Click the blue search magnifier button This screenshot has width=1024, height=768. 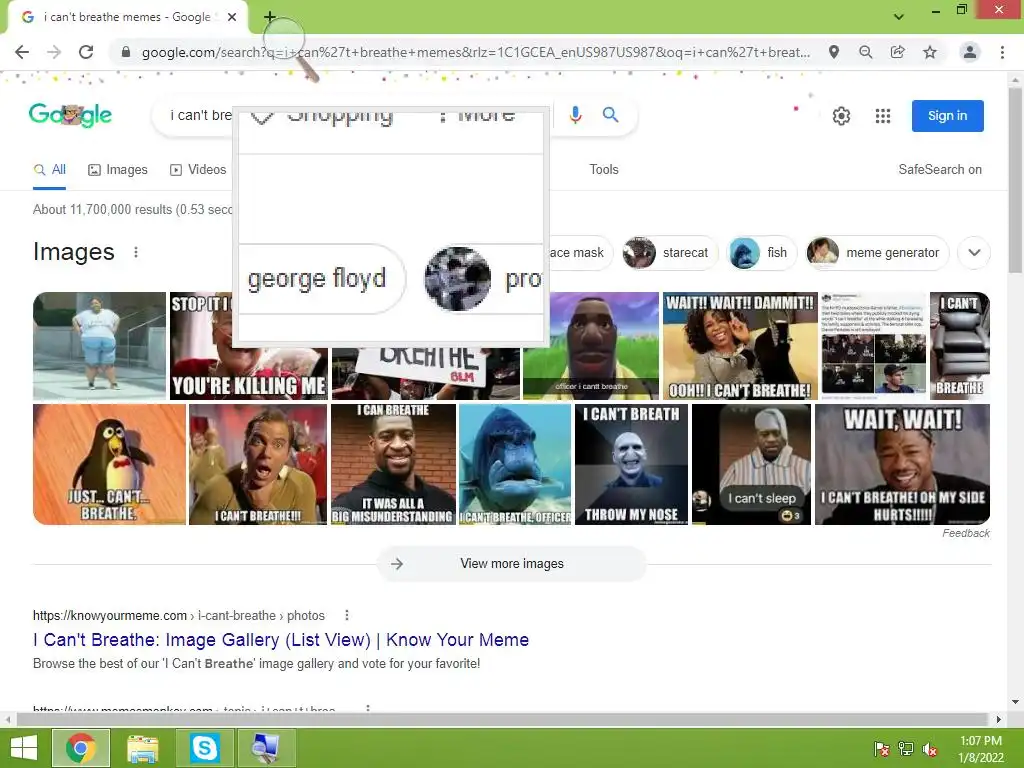(611, 115)
